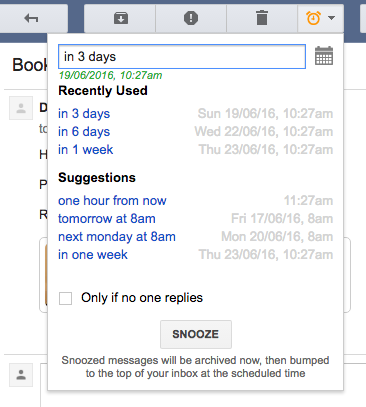This screenshot has height=407, width=366.
Task: Archive the email using the archive icon
Action: (x=121, y=18)
